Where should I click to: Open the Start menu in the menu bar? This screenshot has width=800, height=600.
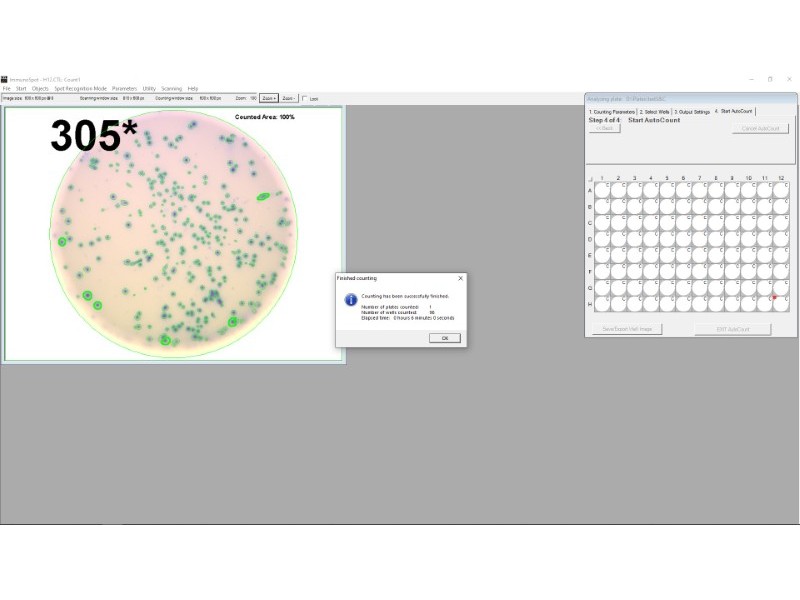click(x=21, y=87)
